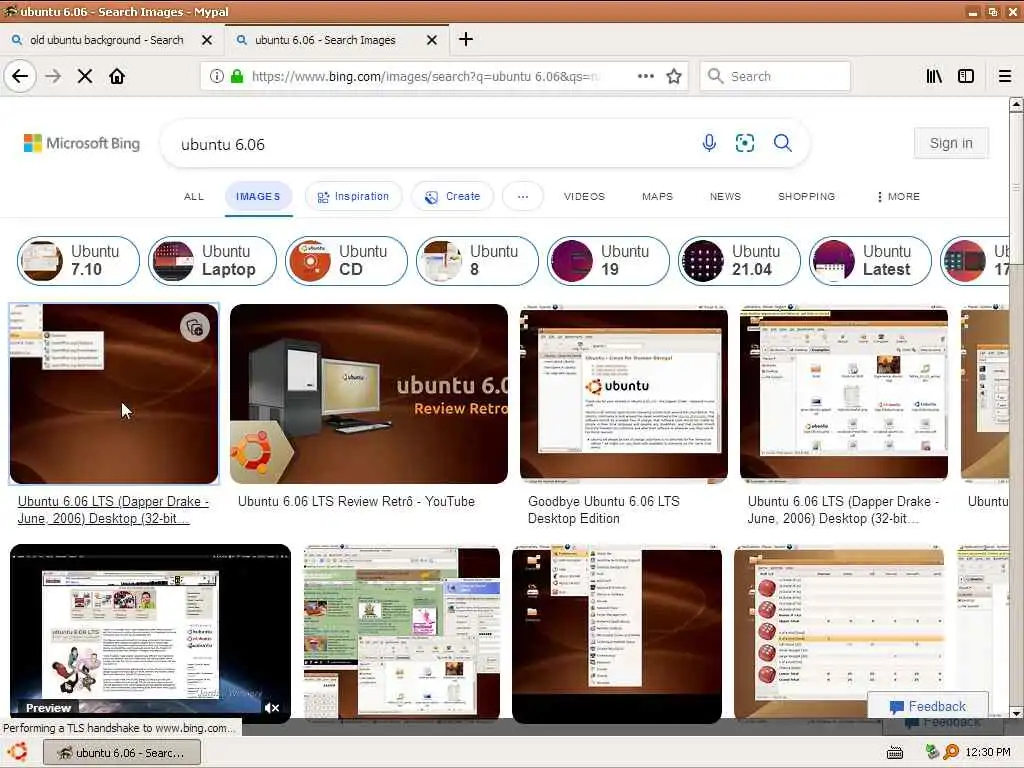Select the IMAGES tab
The image size is (1024, 768).
point(258,197)
